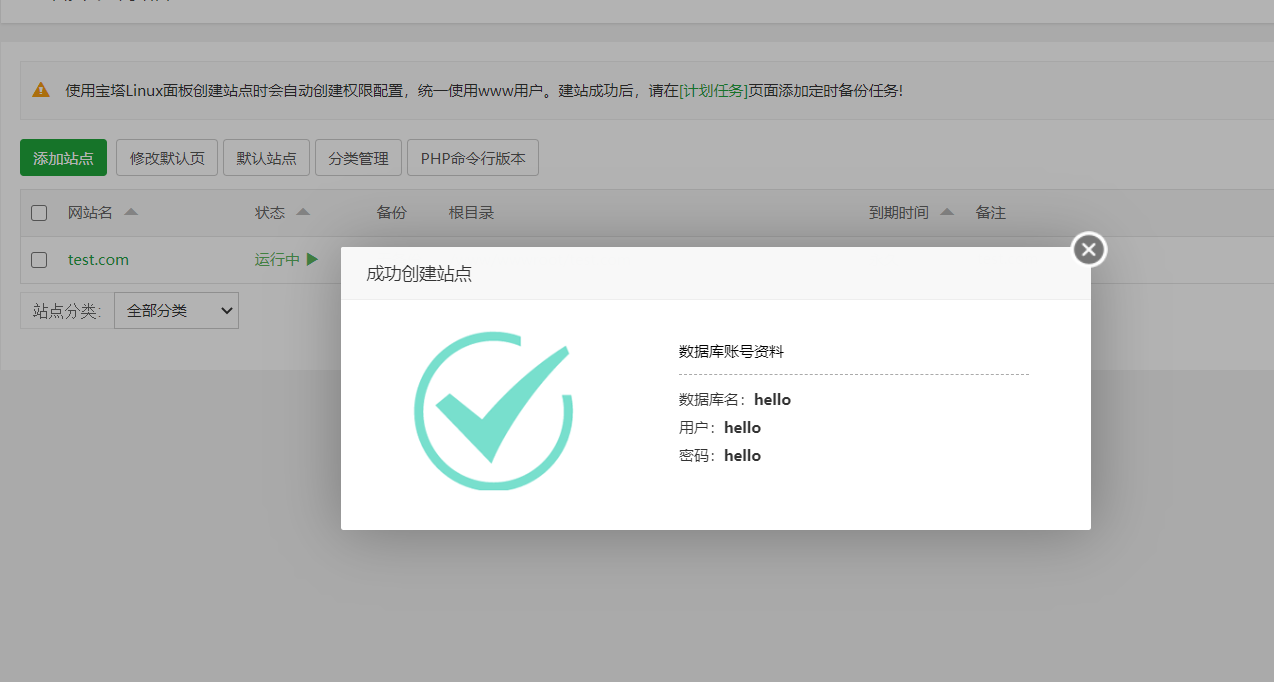This screenshot has height=682, width=1274.
Task: Click the 用户 hello value
Action: pyautogui.click(x=742, y=428)
